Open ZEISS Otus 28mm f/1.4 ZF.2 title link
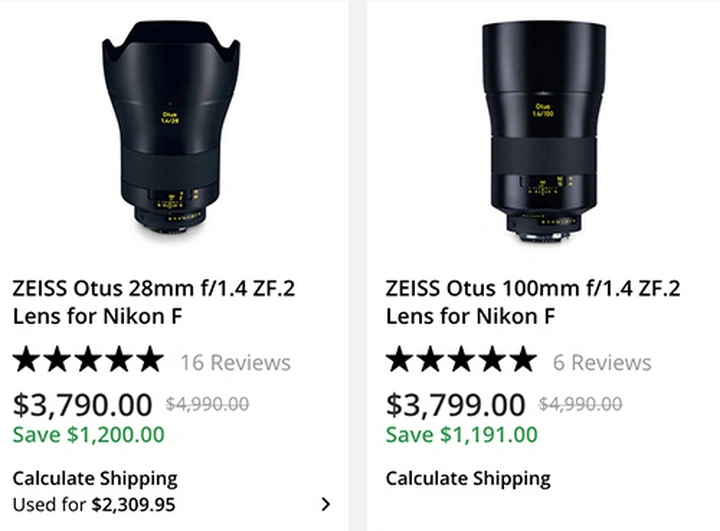The width and height of the screenshot is (720, 531). [153, 303]
